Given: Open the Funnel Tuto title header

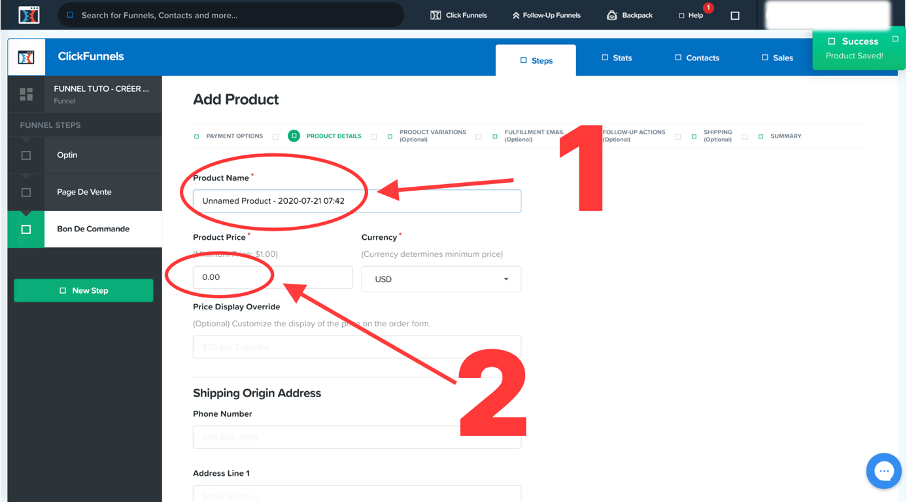Looking at the screenshot, I should [x=101, y=94].
